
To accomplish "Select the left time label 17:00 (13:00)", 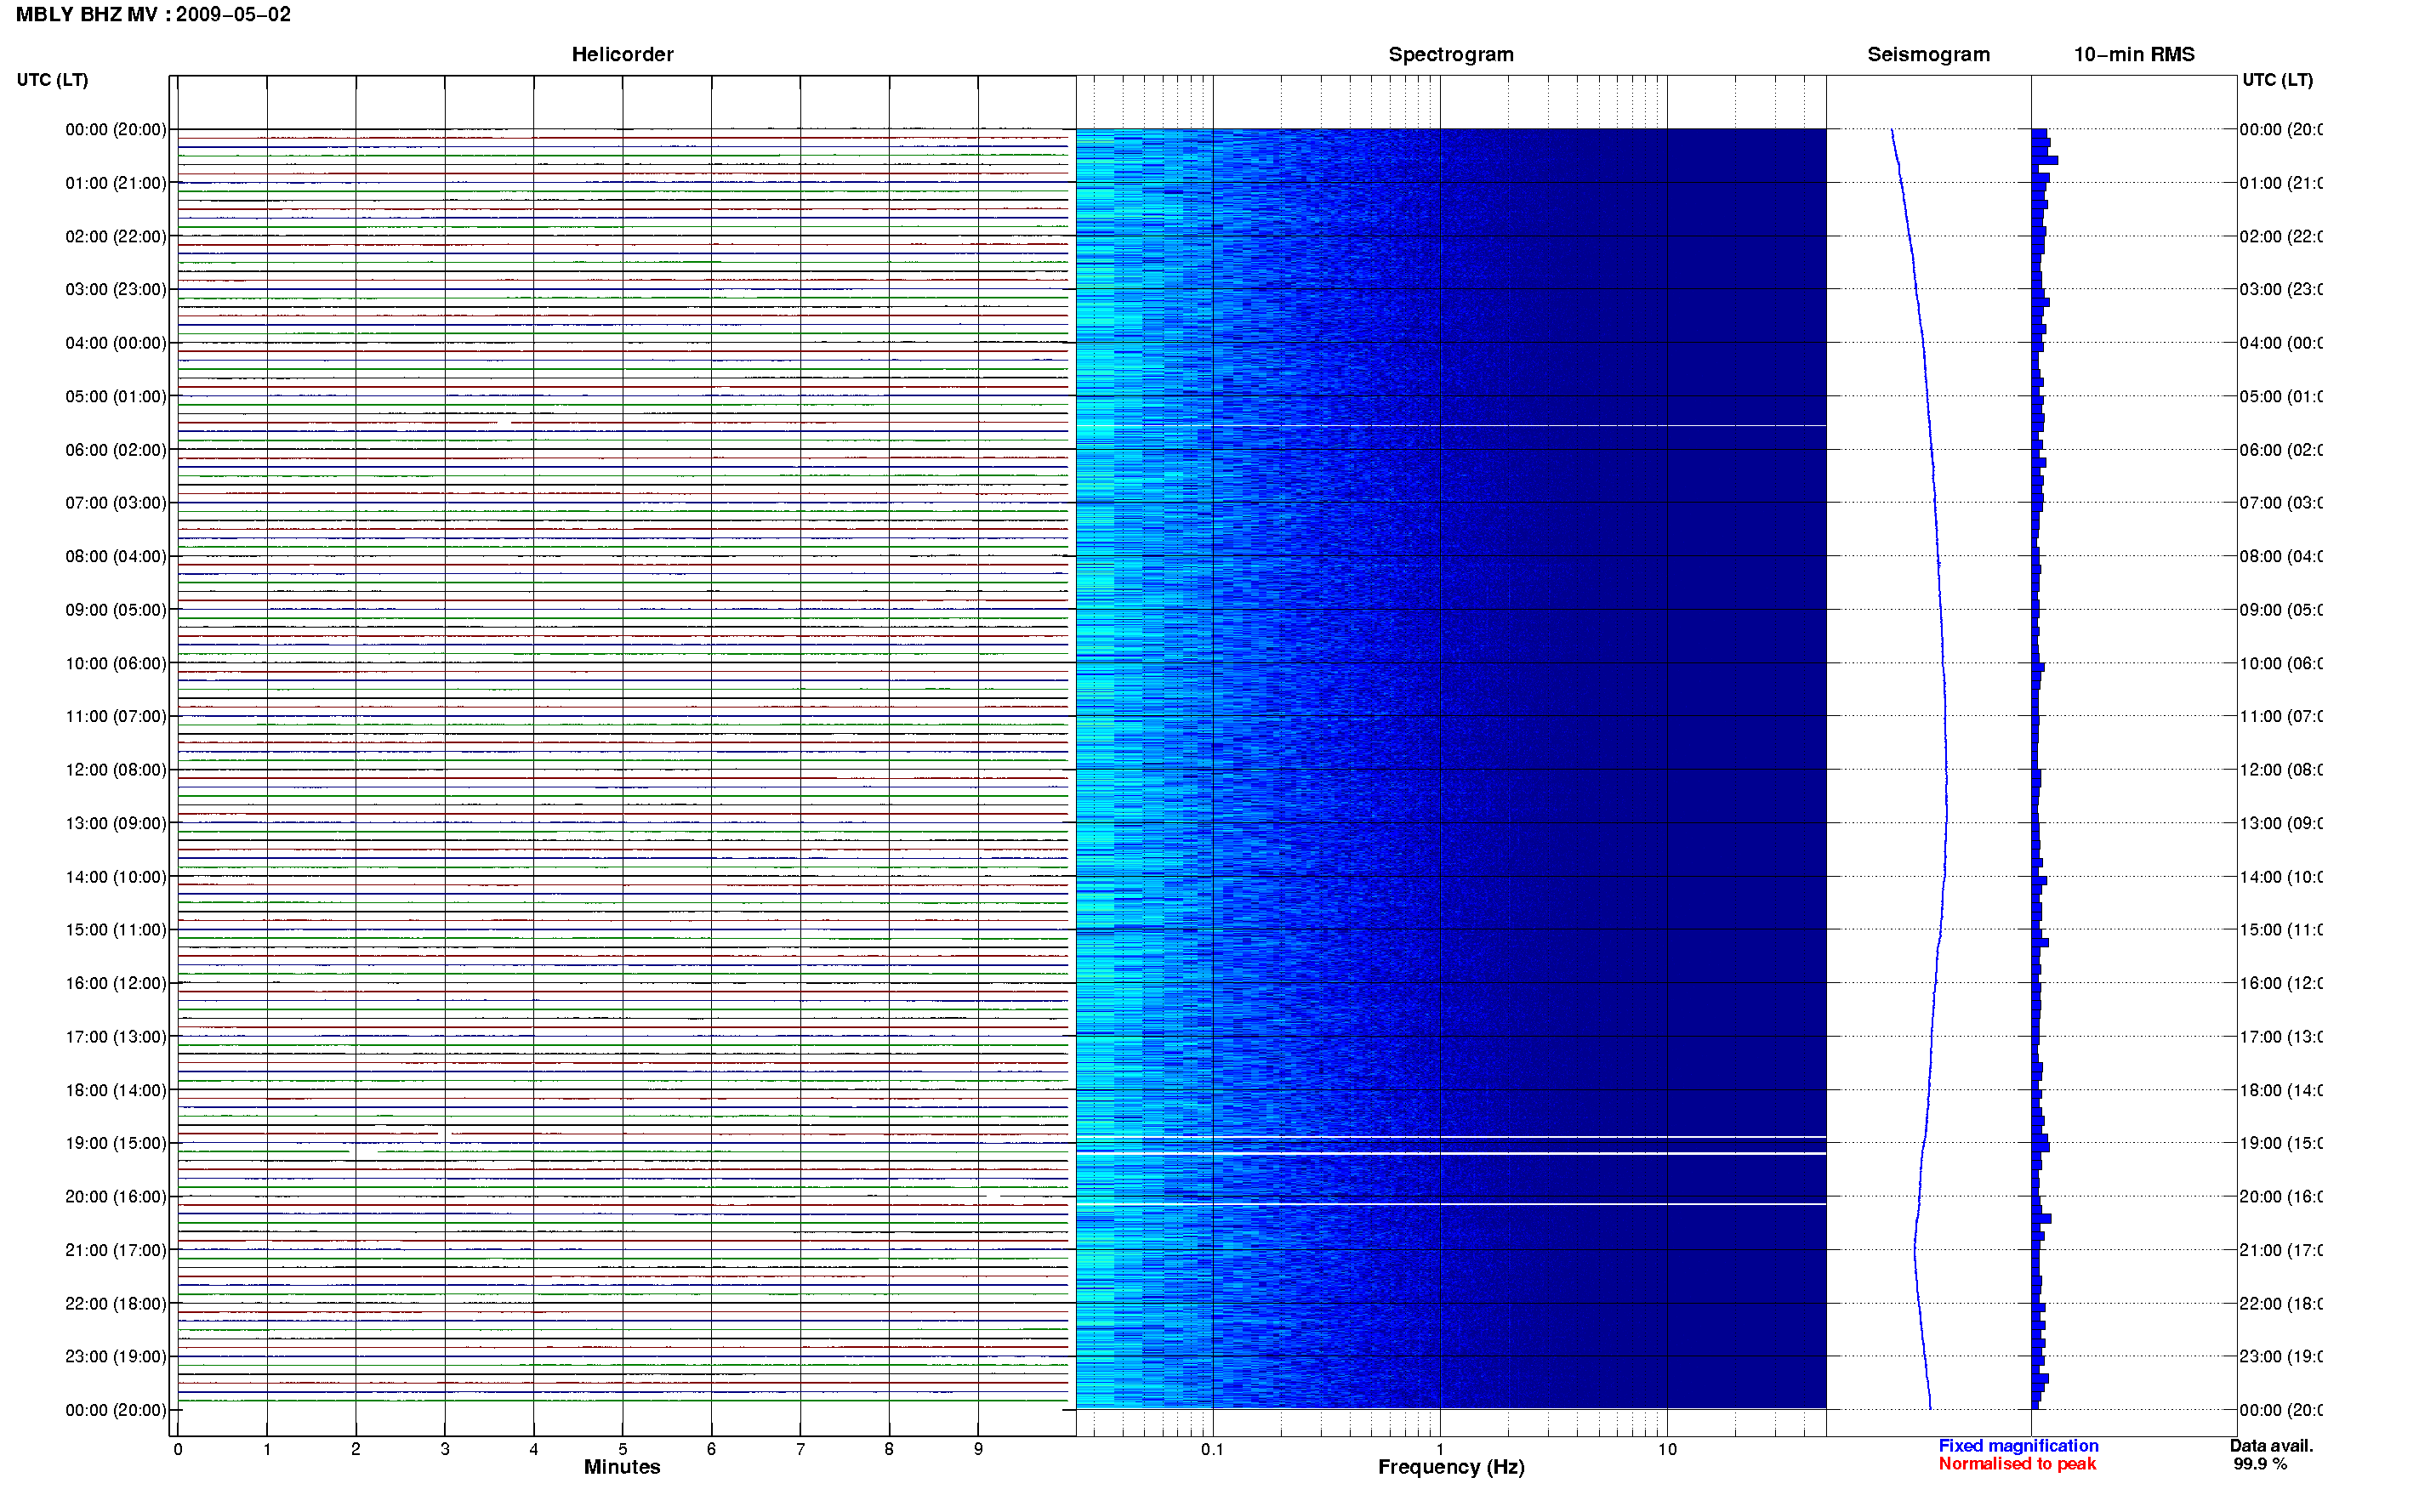I will coord(116,1036).
